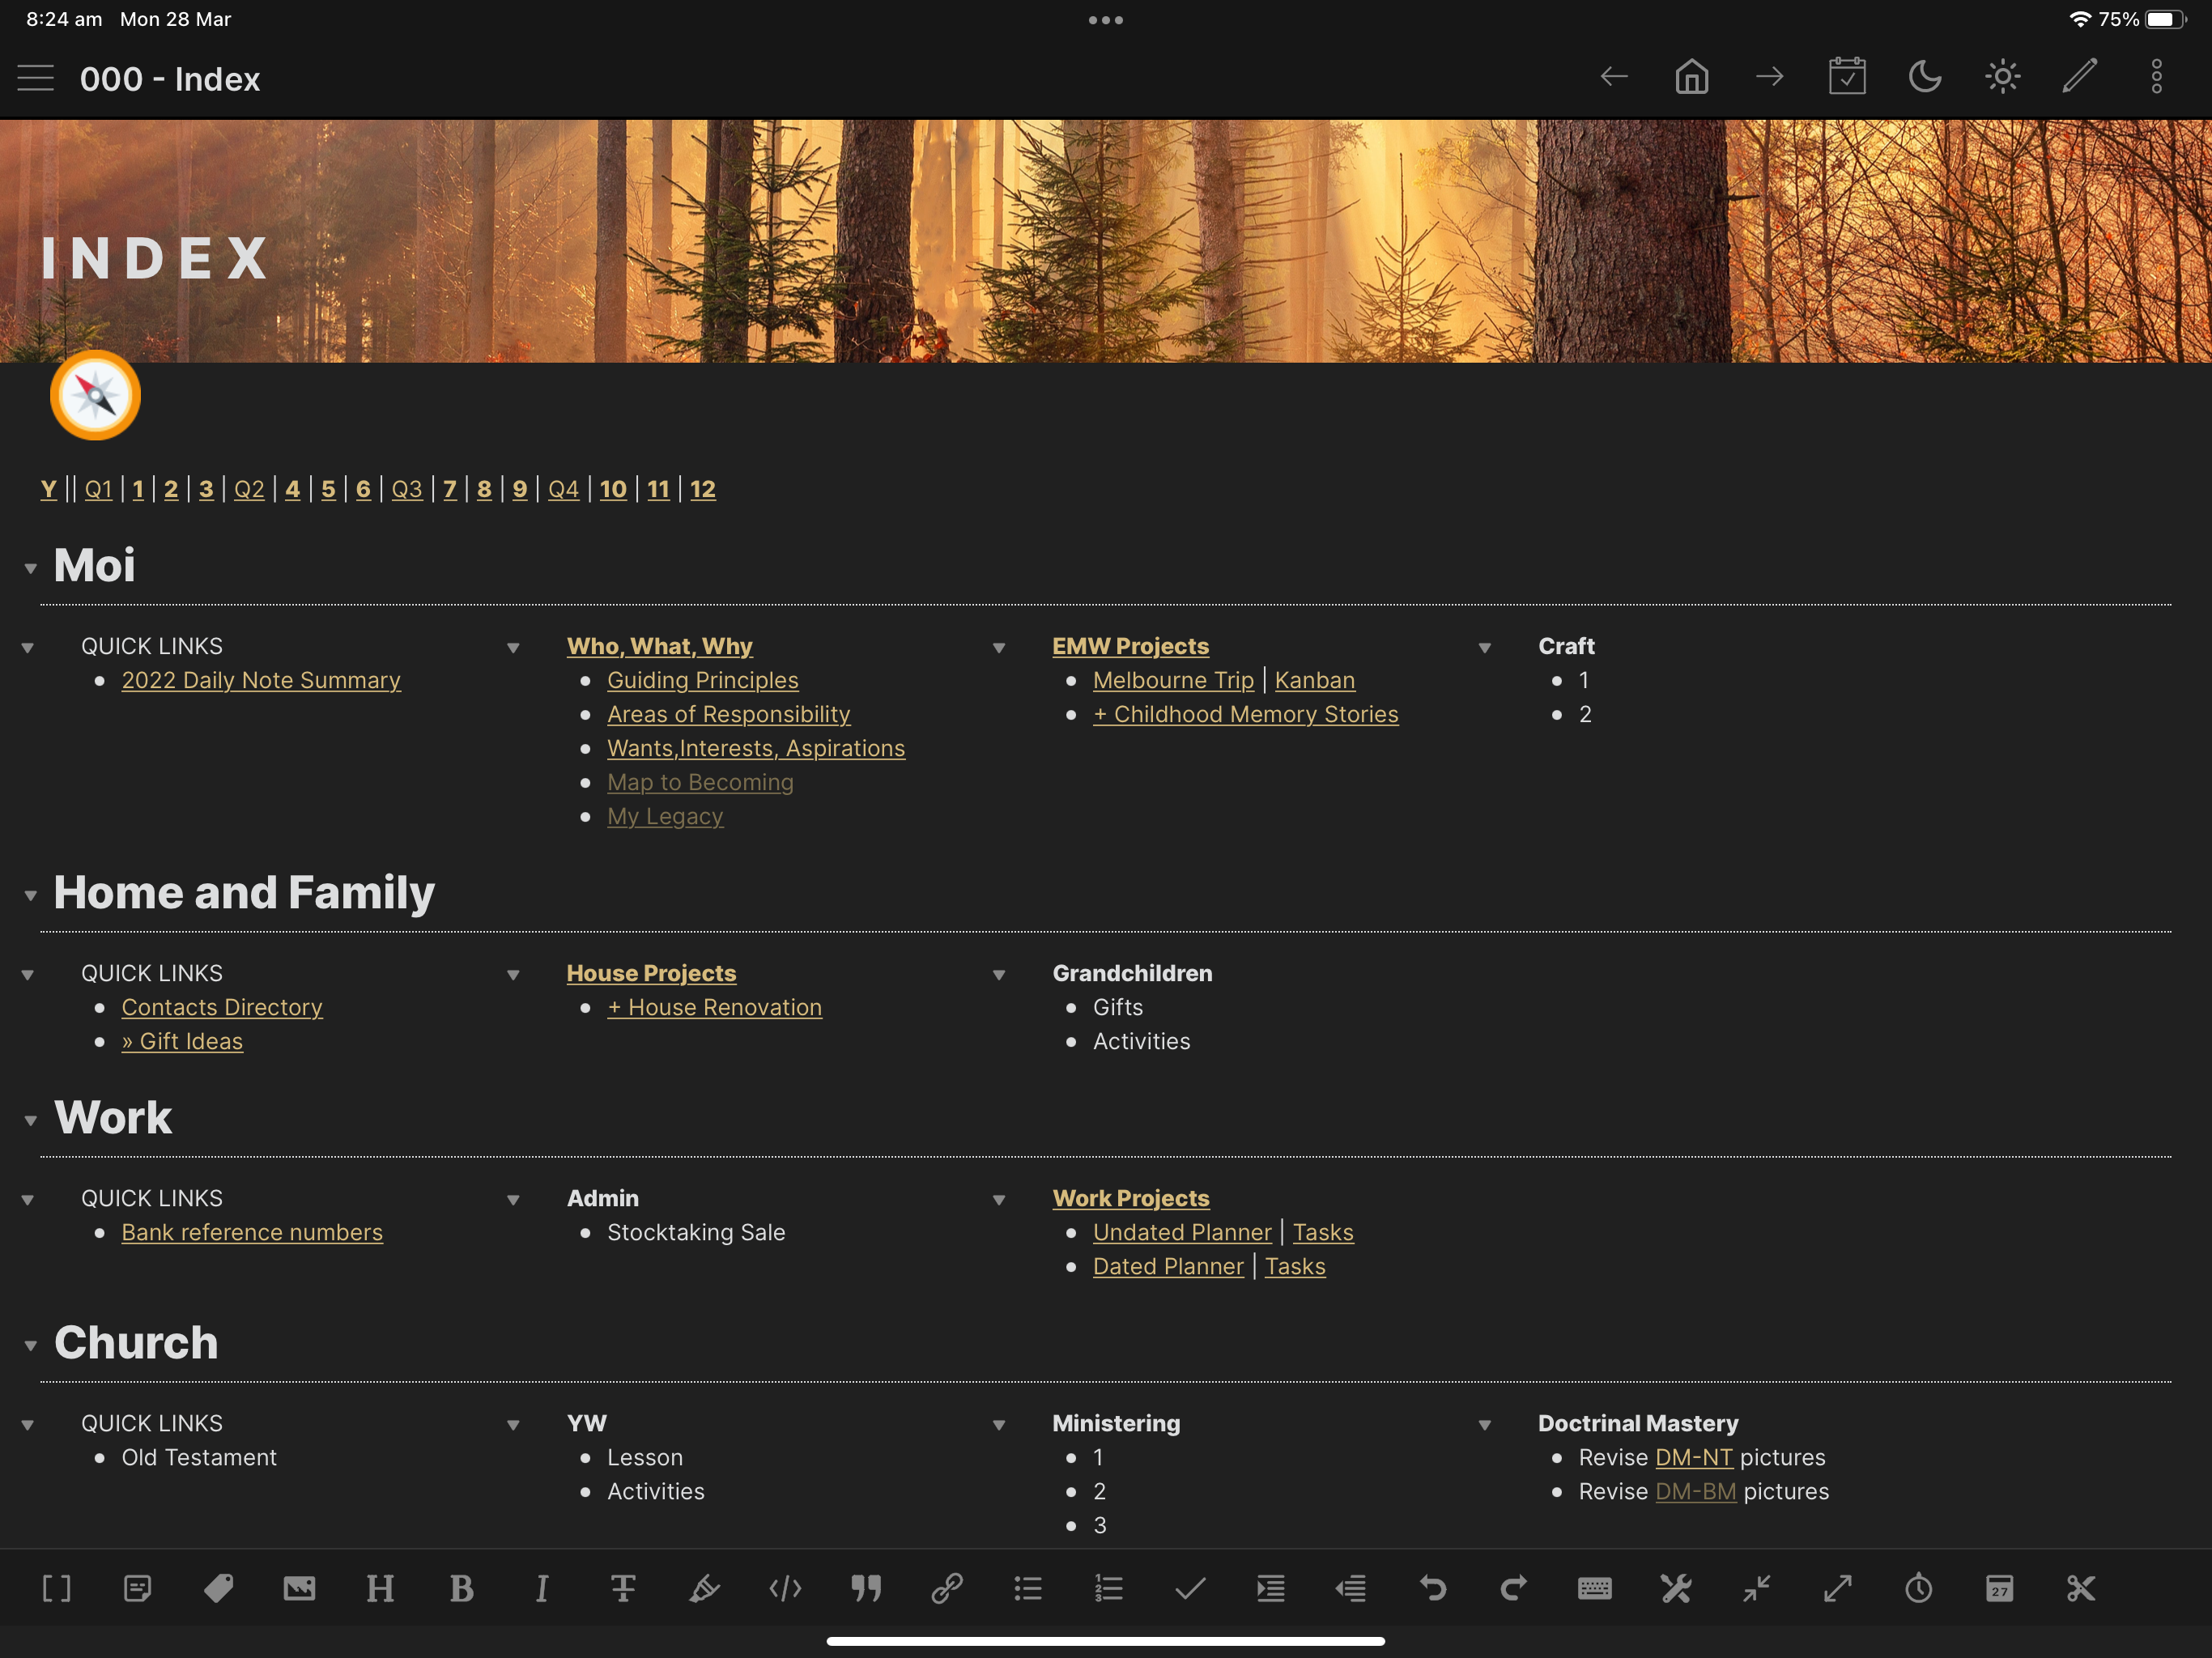Fold the Work Projects list
Viewport: 2212px width, 1658px height.
[x=998, y=1200]
